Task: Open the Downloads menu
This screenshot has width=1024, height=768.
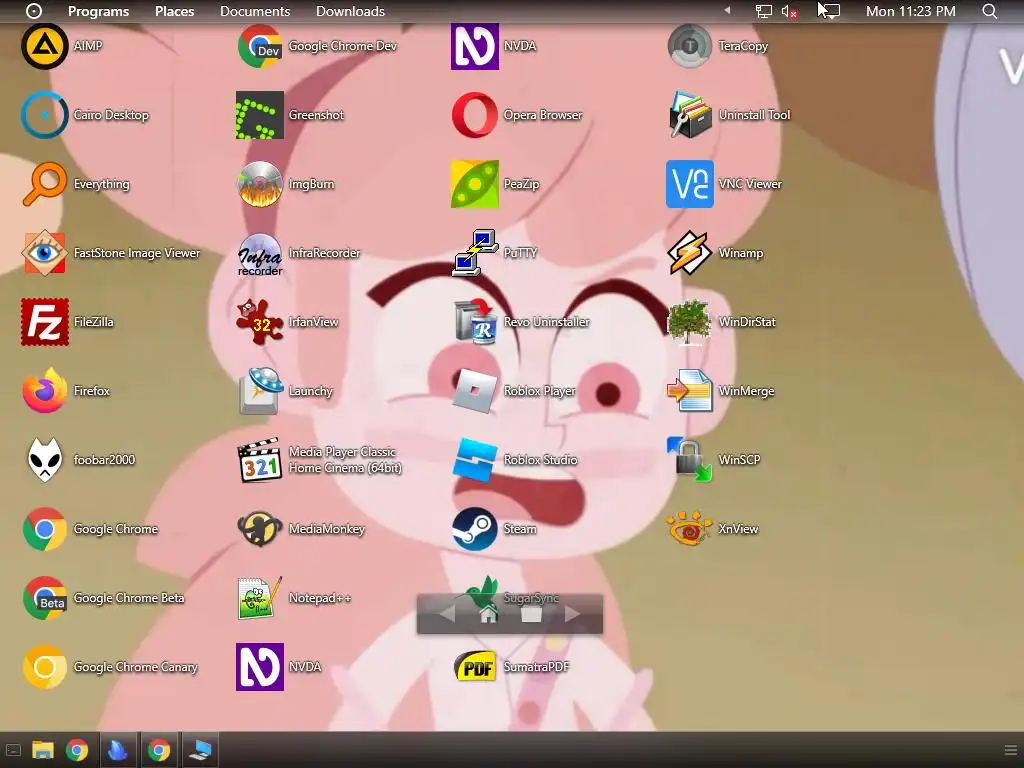Action: point(350,11)
